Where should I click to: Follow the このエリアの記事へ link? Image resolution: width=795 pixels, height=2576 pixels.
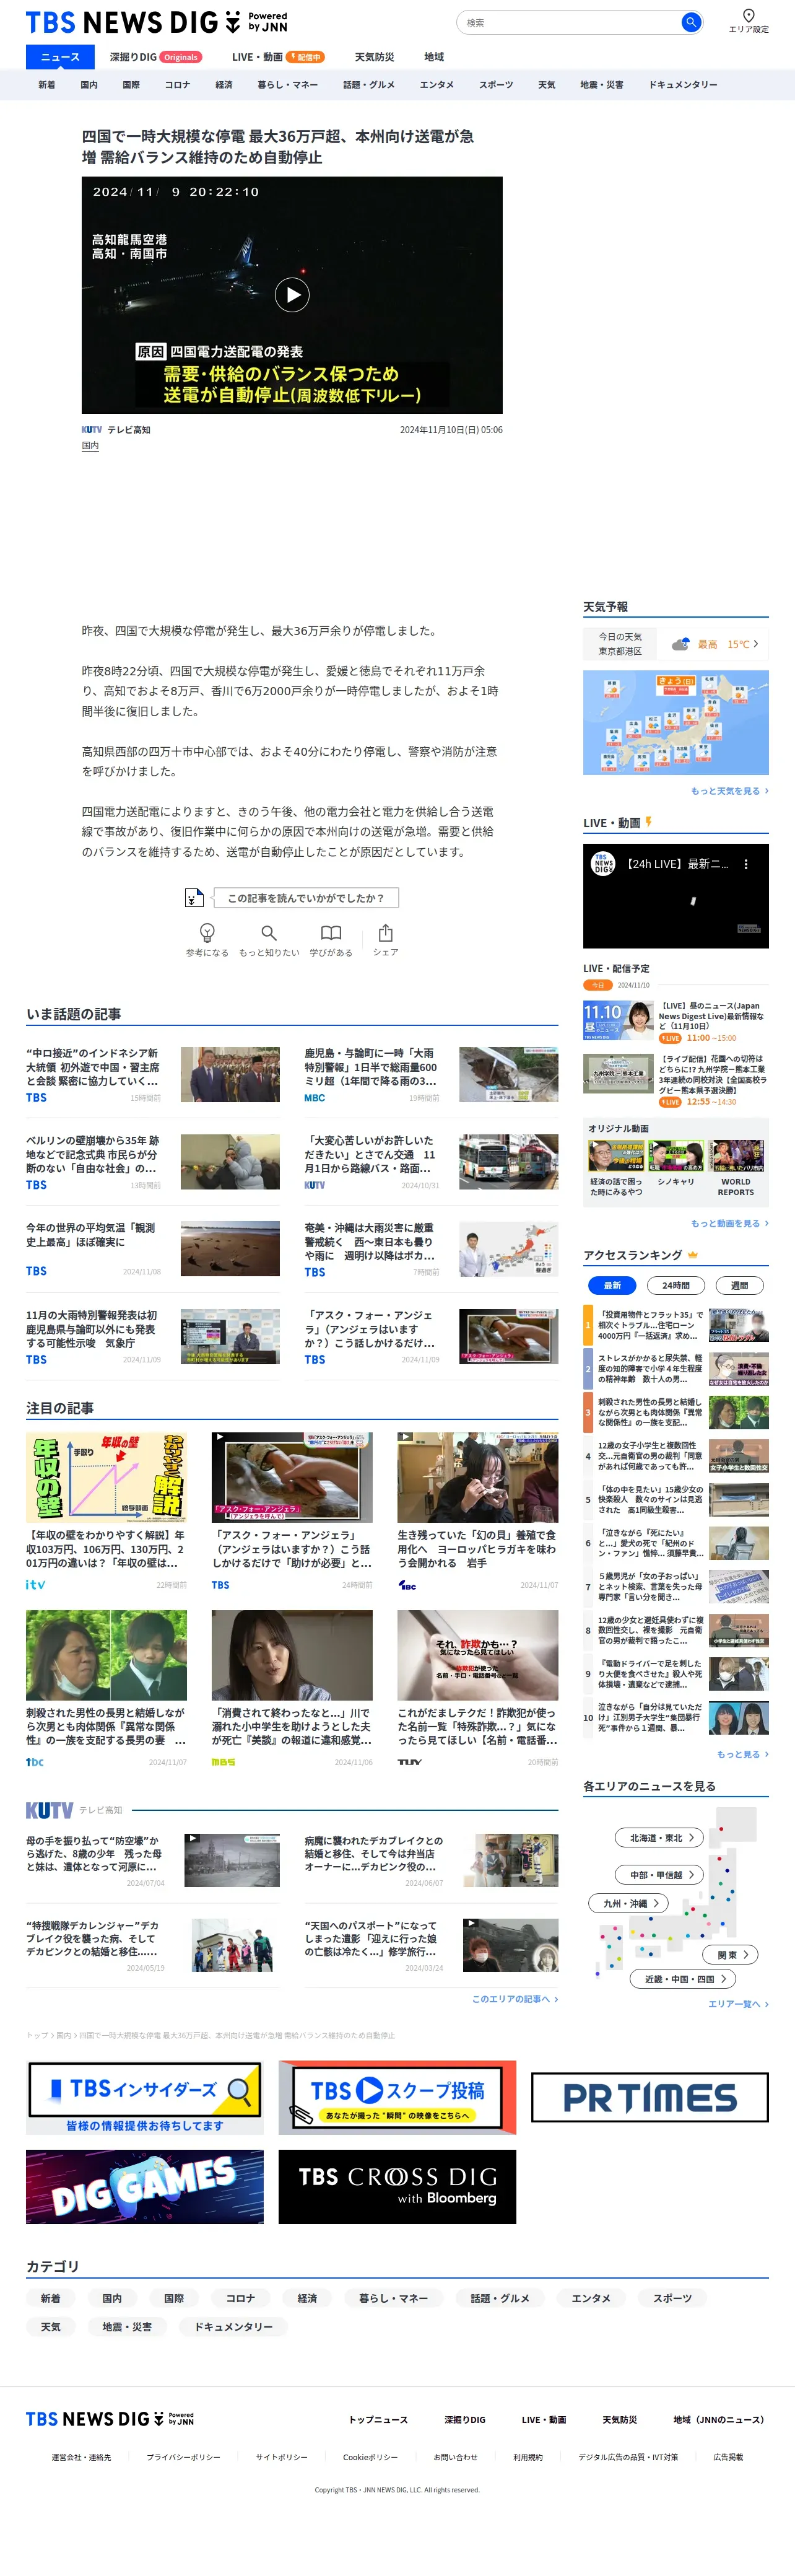pyautogui.click(x=515, y=1998)
